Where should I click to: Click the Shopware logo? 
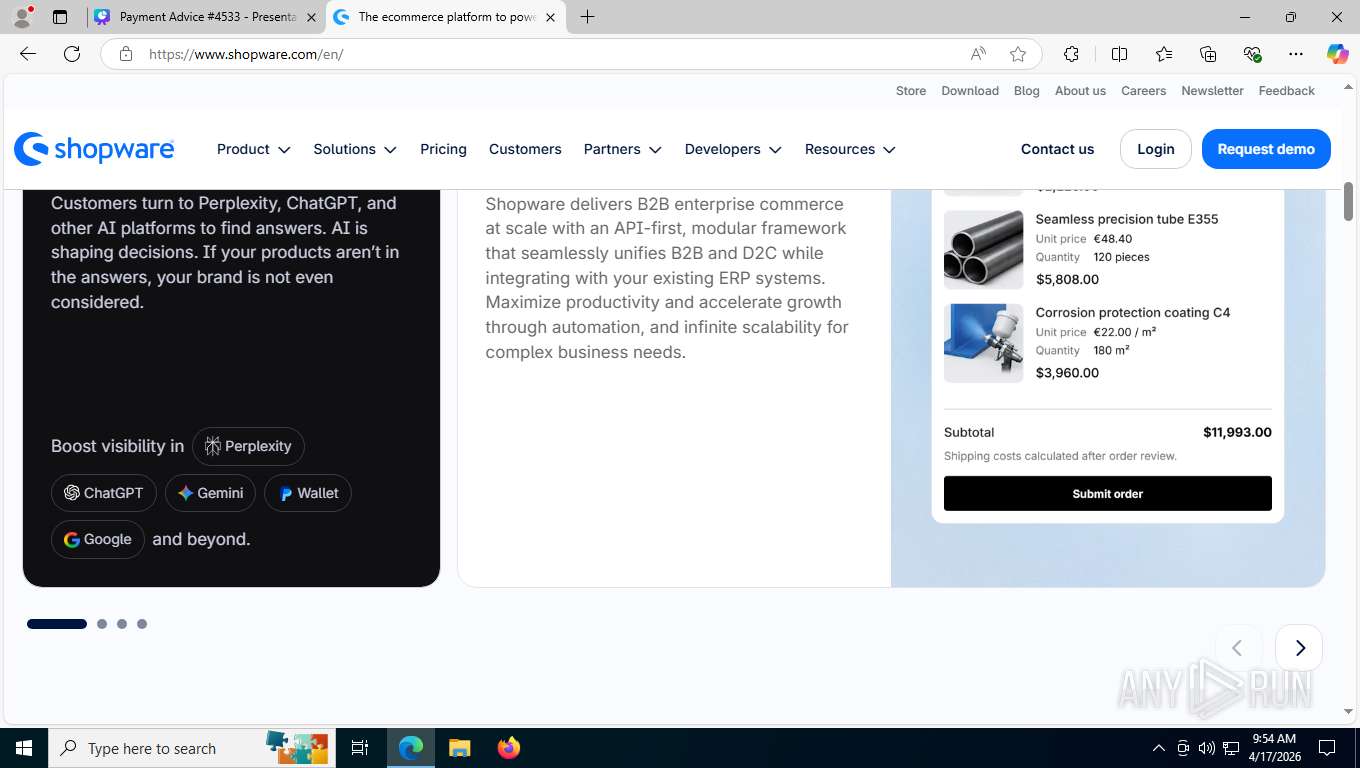[94, 149]
